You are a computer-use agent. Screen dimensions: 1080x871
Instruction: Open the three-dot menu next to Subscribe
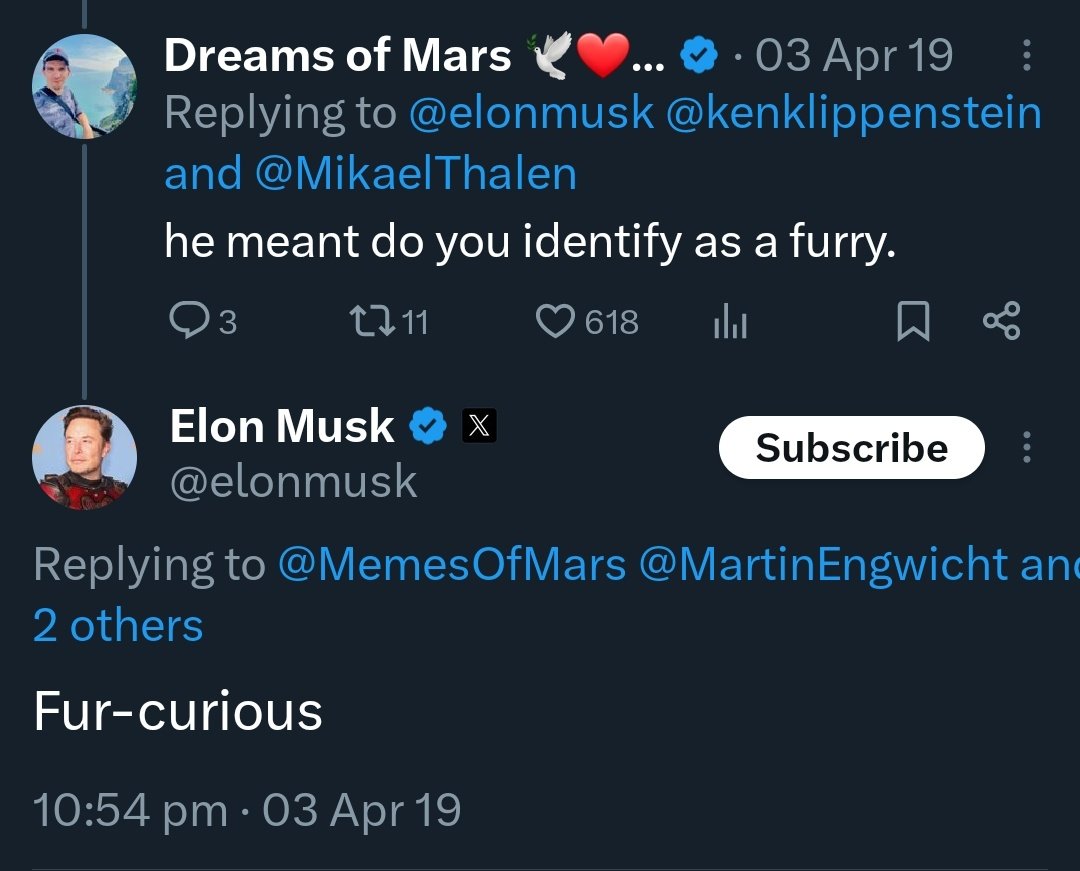point(1026,447)
